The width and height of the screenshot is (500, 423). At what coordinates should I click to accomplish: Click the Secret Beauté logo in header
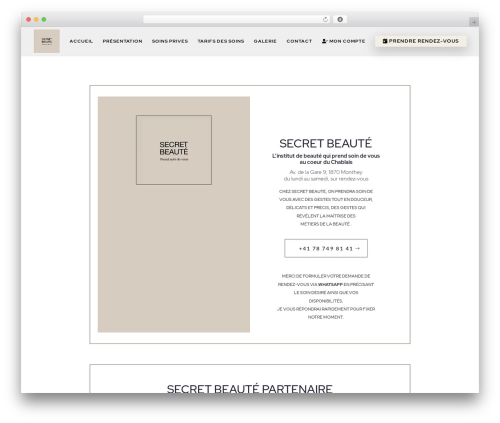click(47, 41)
